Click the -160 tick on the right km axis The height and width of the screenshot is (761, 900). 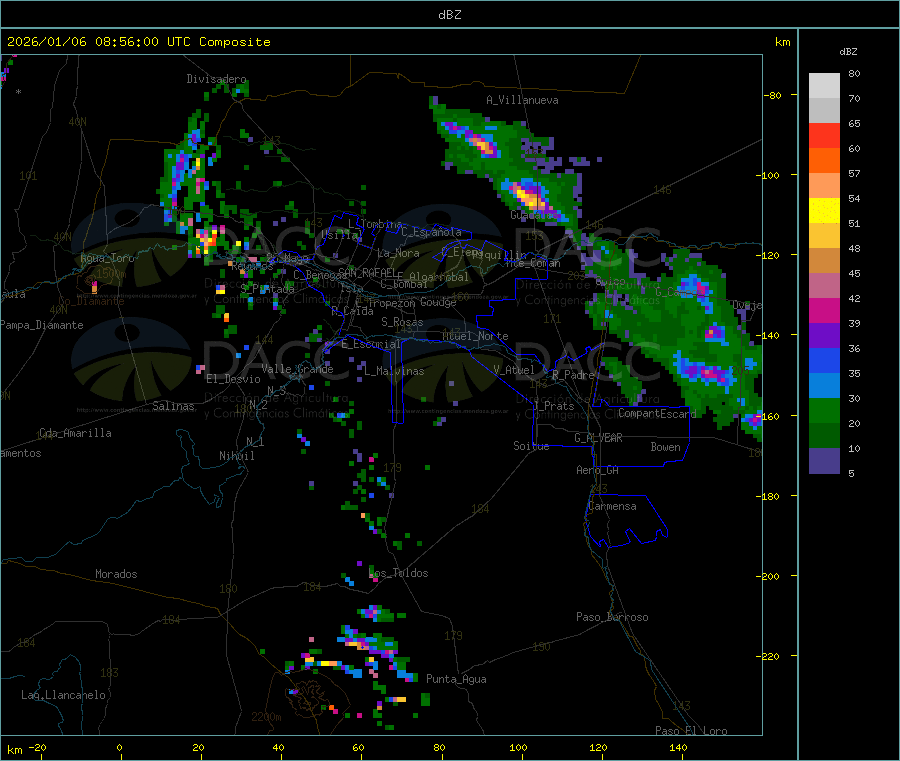[769, 416]
